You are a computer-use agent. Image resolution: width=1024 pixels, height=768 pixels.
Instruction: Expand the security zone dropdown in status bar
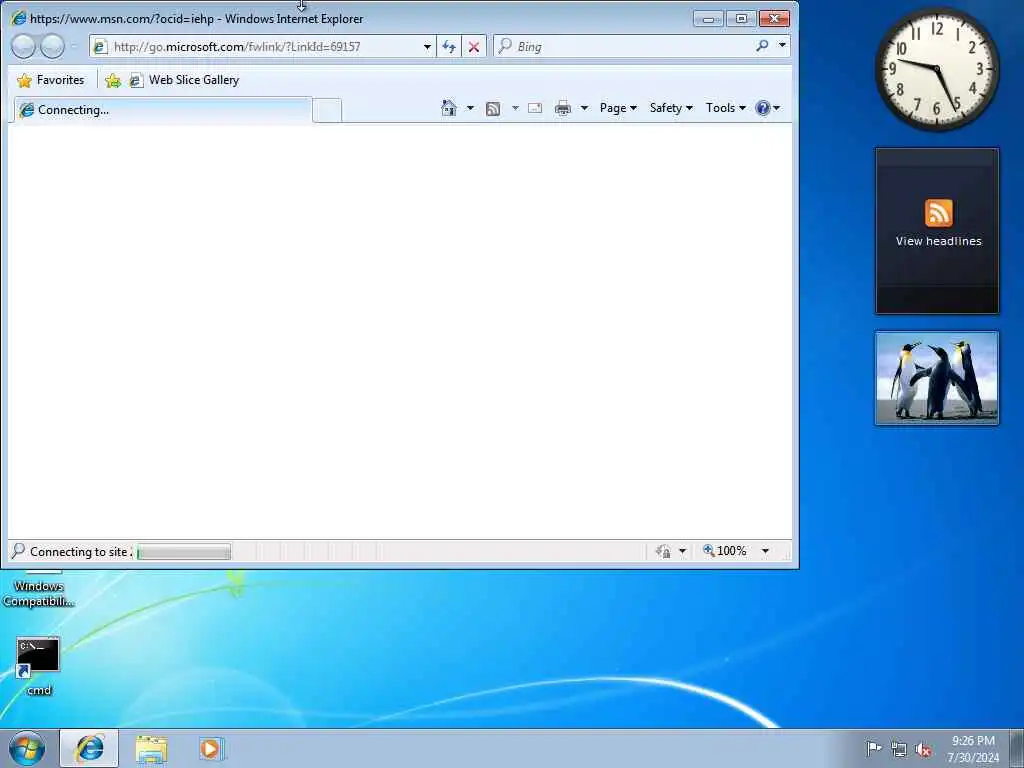point(682,551)
